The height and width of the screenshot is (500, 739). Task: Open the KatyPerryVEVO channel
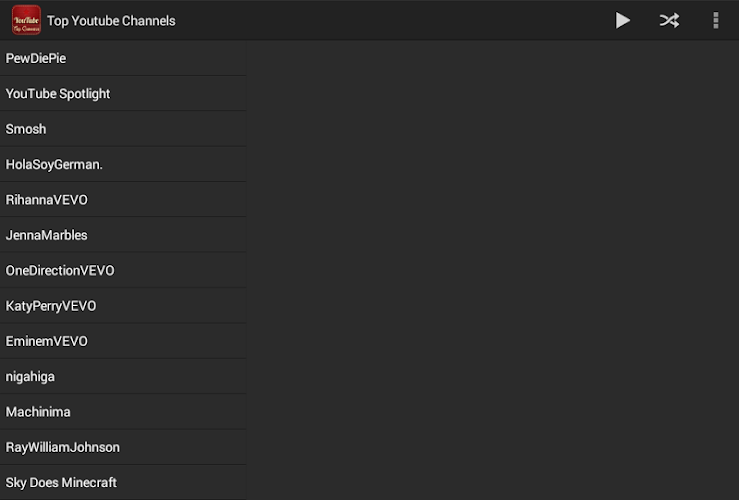[x=122, y=306]
